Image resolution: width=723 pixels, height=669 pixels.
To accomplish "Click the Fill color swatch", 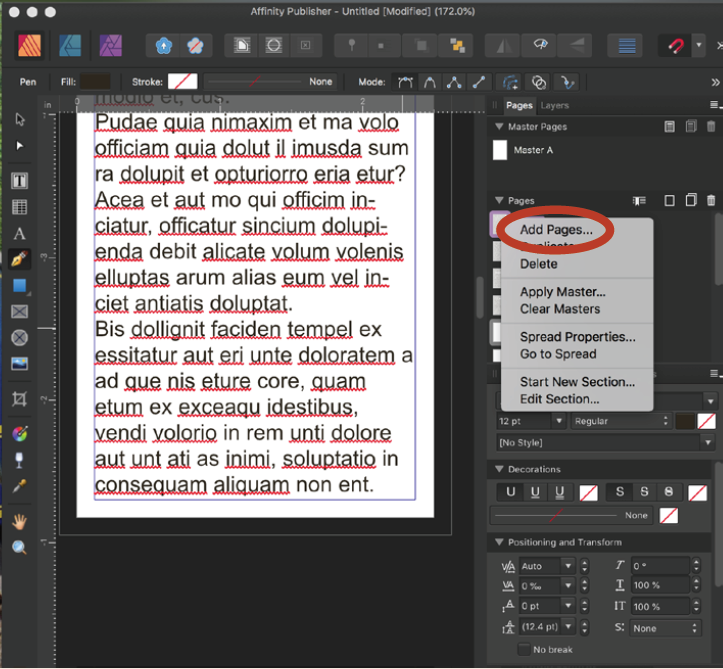I will 97,81.
